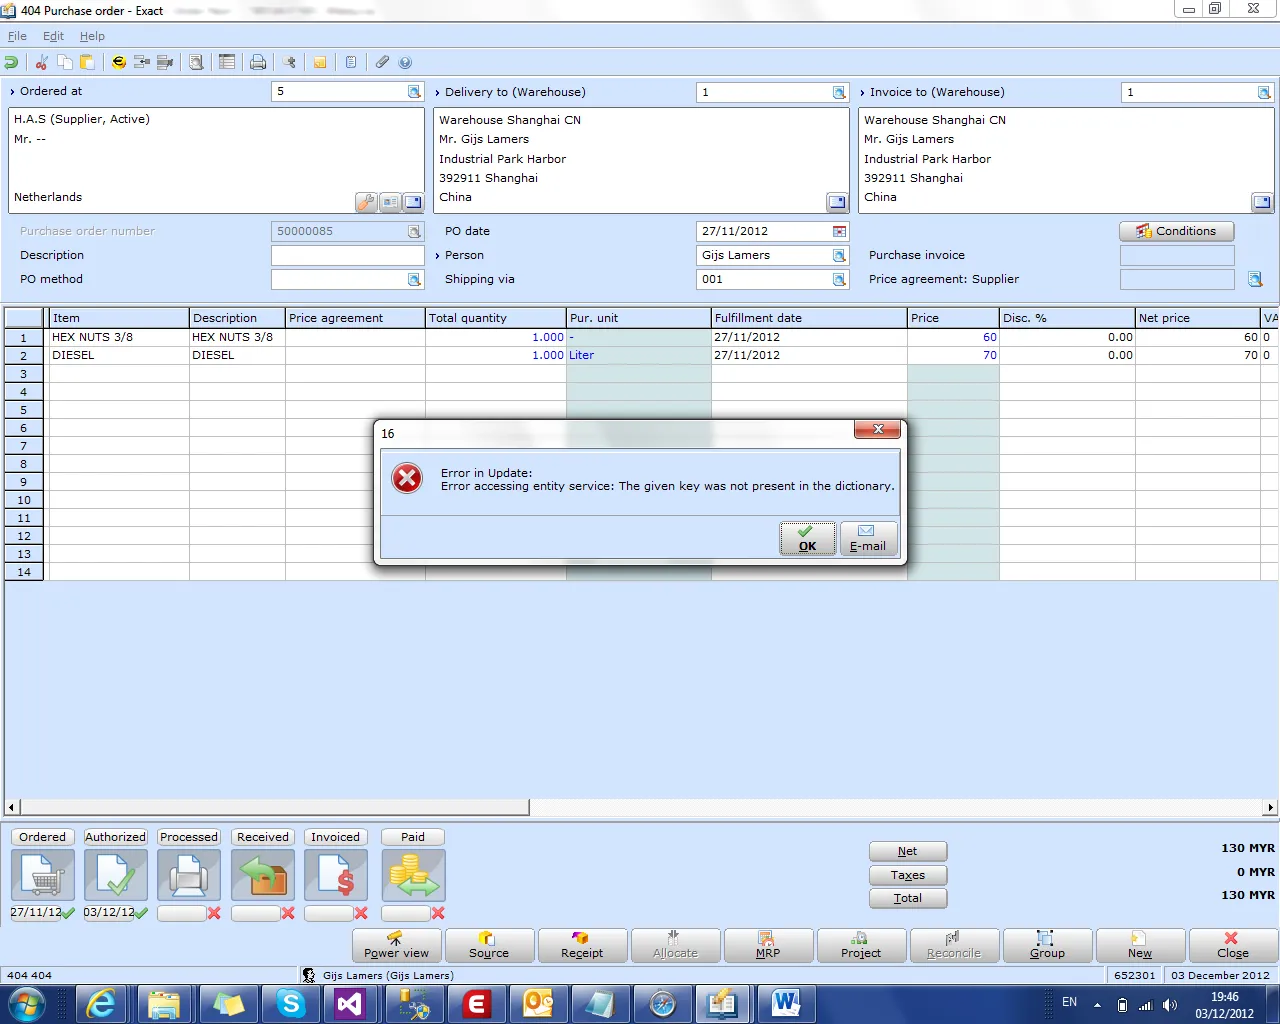The width and height of the screenshot is (1280, 1024).
Task: Click the Conditions button
Action: pos(1176,231)
